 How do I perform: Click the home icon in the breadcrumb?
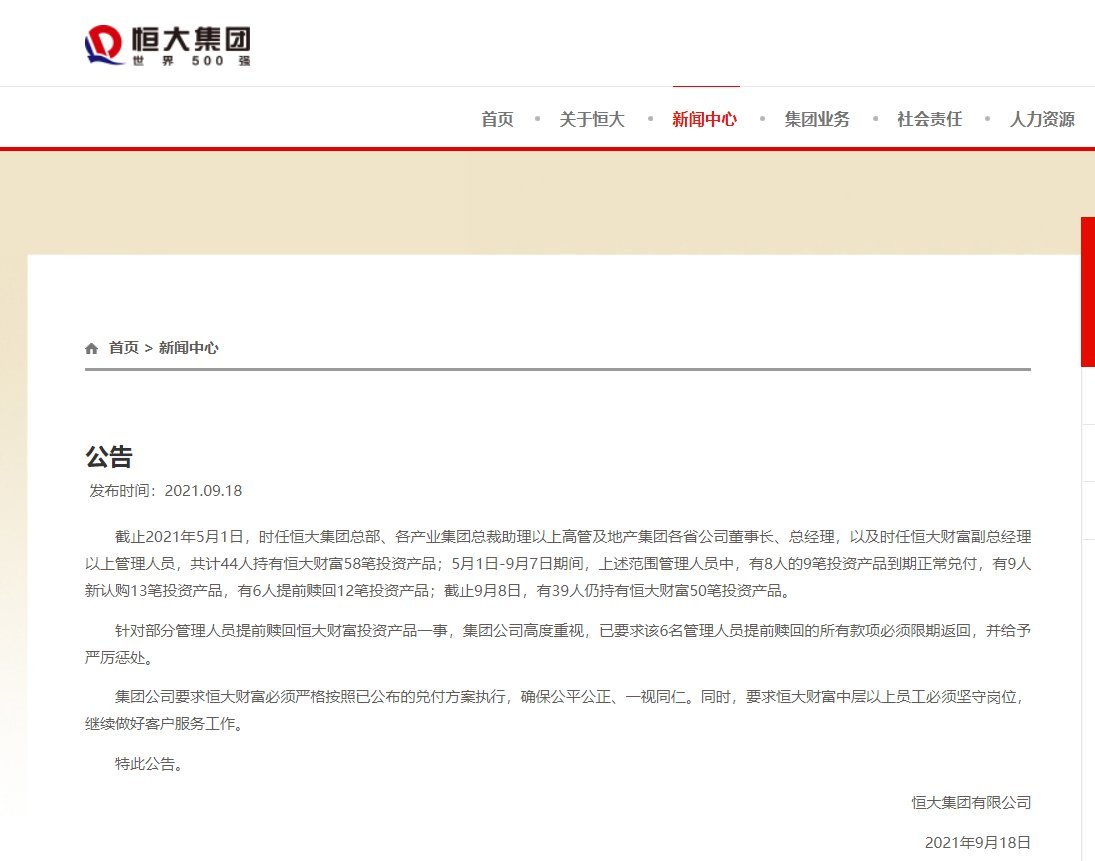click(91, 348)
